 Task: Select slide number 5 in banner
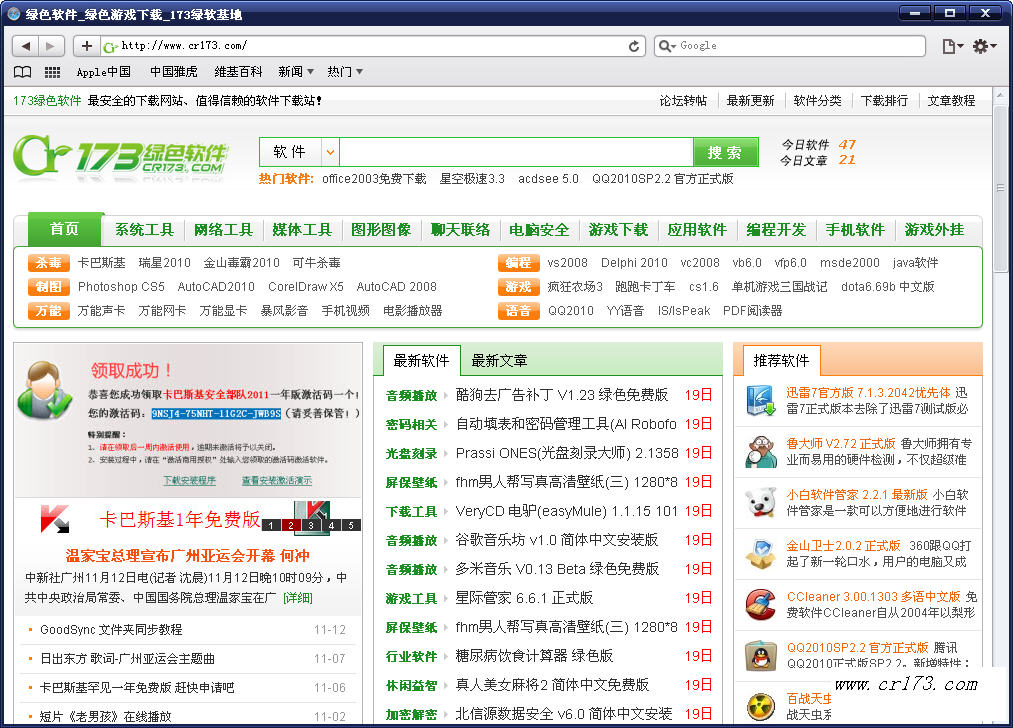point(351,525)
